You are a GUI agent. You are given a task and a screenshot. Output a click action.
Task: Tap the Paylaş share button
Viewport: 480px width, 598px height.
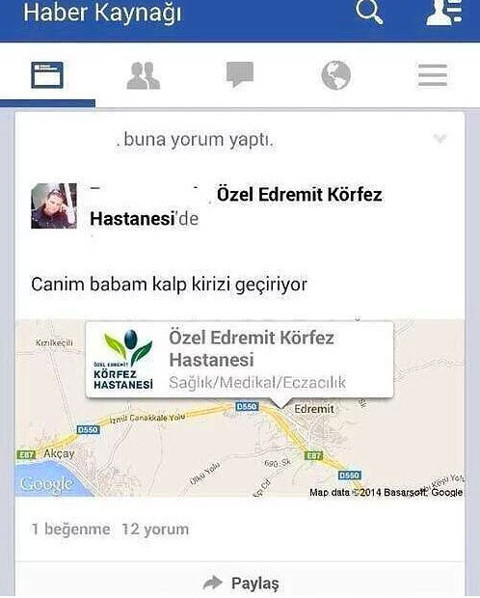(x=241, y=583)
